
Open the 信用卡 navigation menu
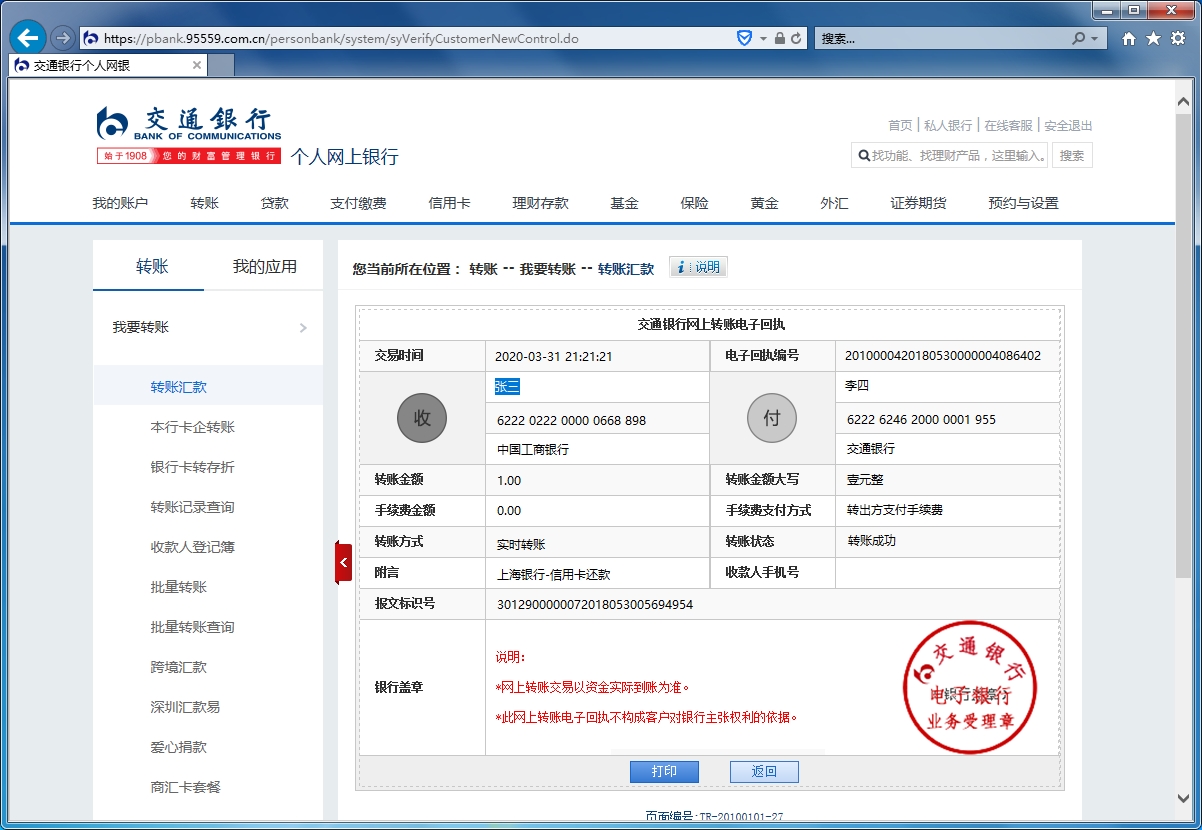449,202
